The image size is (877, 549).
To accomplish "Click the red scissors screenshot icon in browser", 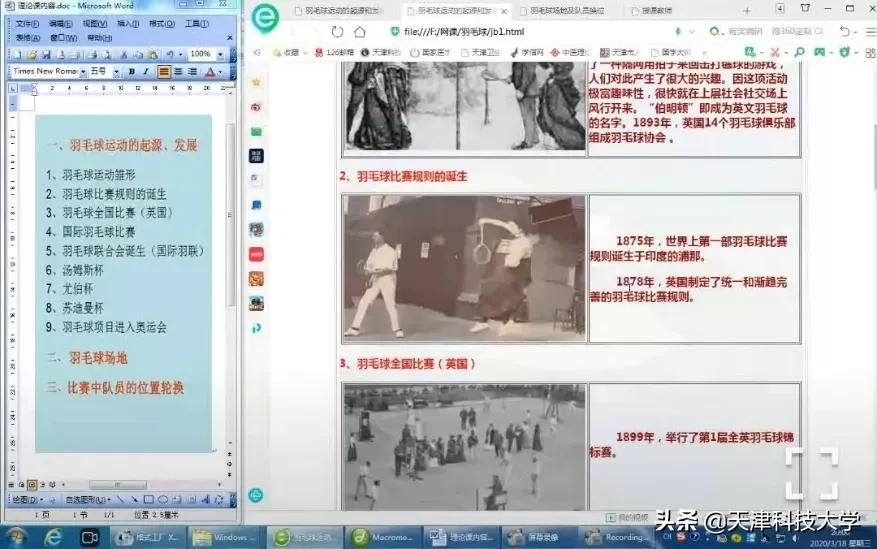I will coord(775,52).
